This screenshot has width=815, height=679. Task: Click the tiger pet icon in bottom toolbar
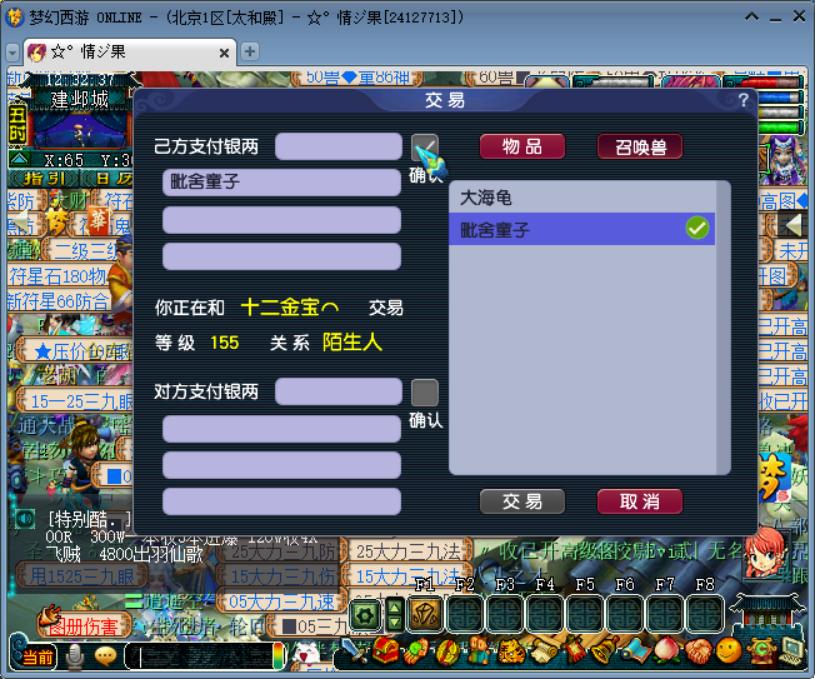[510, 652]
